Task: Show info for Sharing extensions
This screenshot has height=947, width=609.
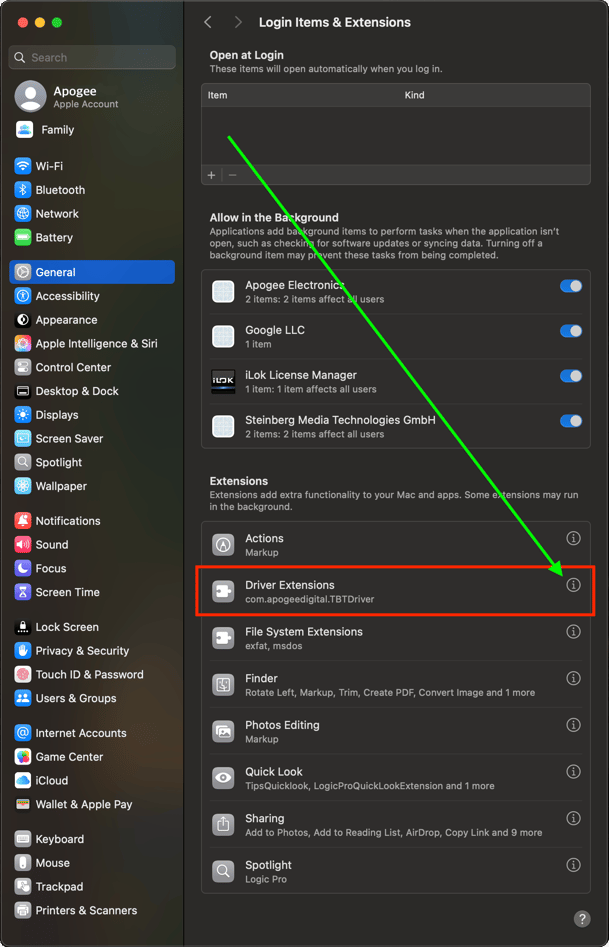Action: pyautogui.click(x=573, y=818)
